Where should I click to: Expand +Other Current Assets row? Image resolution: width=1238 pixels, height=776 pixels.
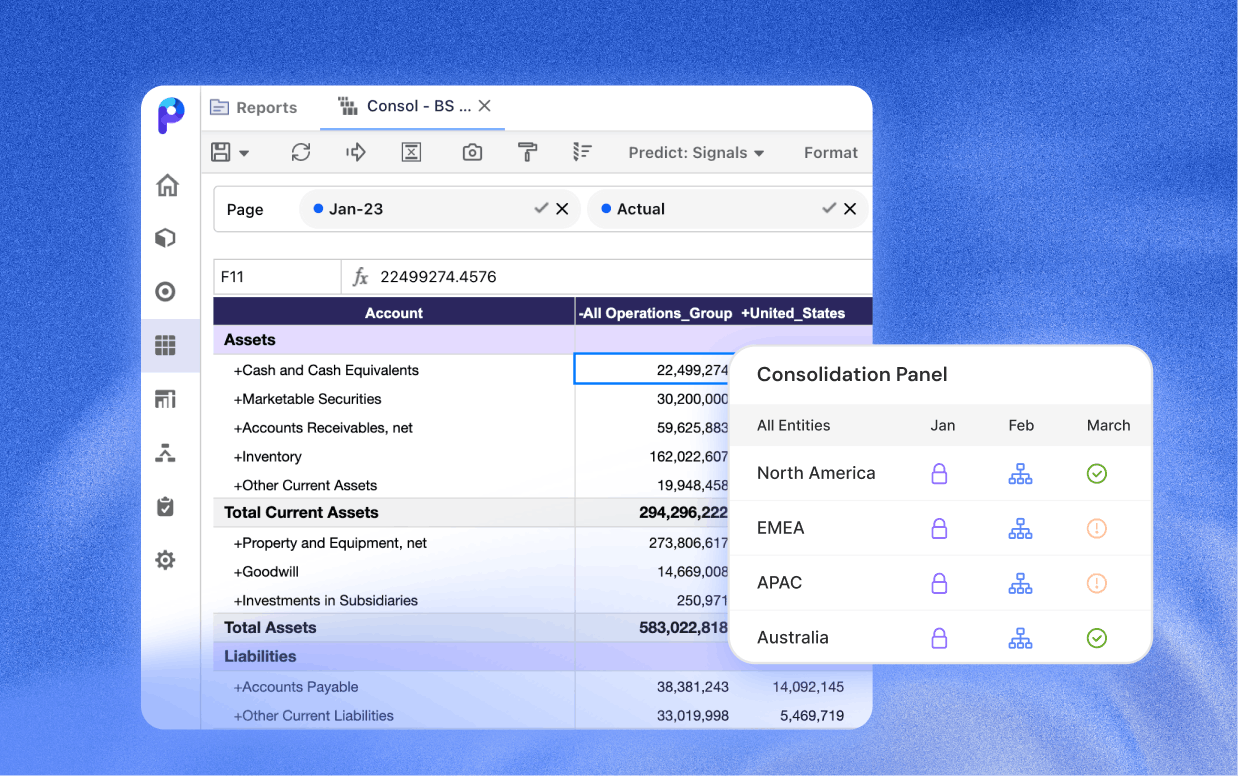(305, 485)
